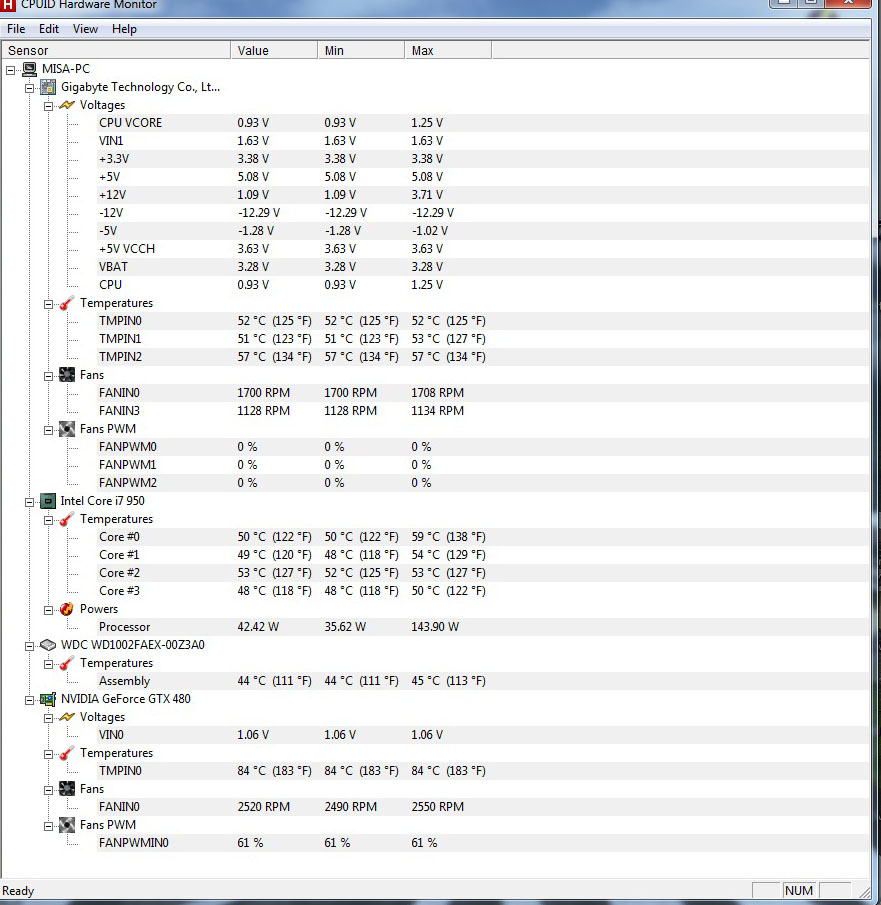Click the Gigabyte Voltages lightning icon
This screenshot has height=905, width=881.
coord(67,105)
